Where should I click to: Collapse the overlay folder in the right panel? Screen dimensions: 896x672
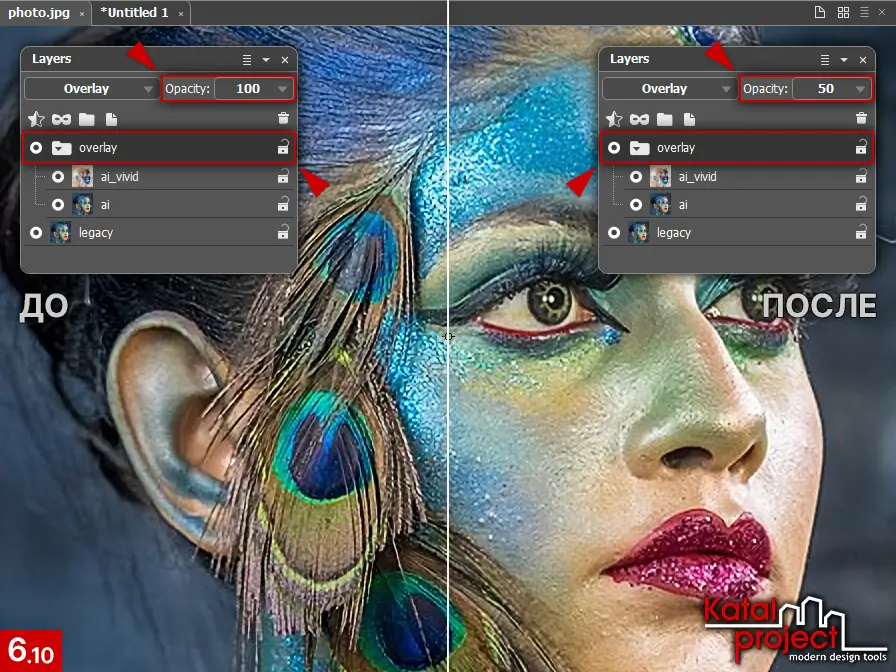tap(639, 148)
